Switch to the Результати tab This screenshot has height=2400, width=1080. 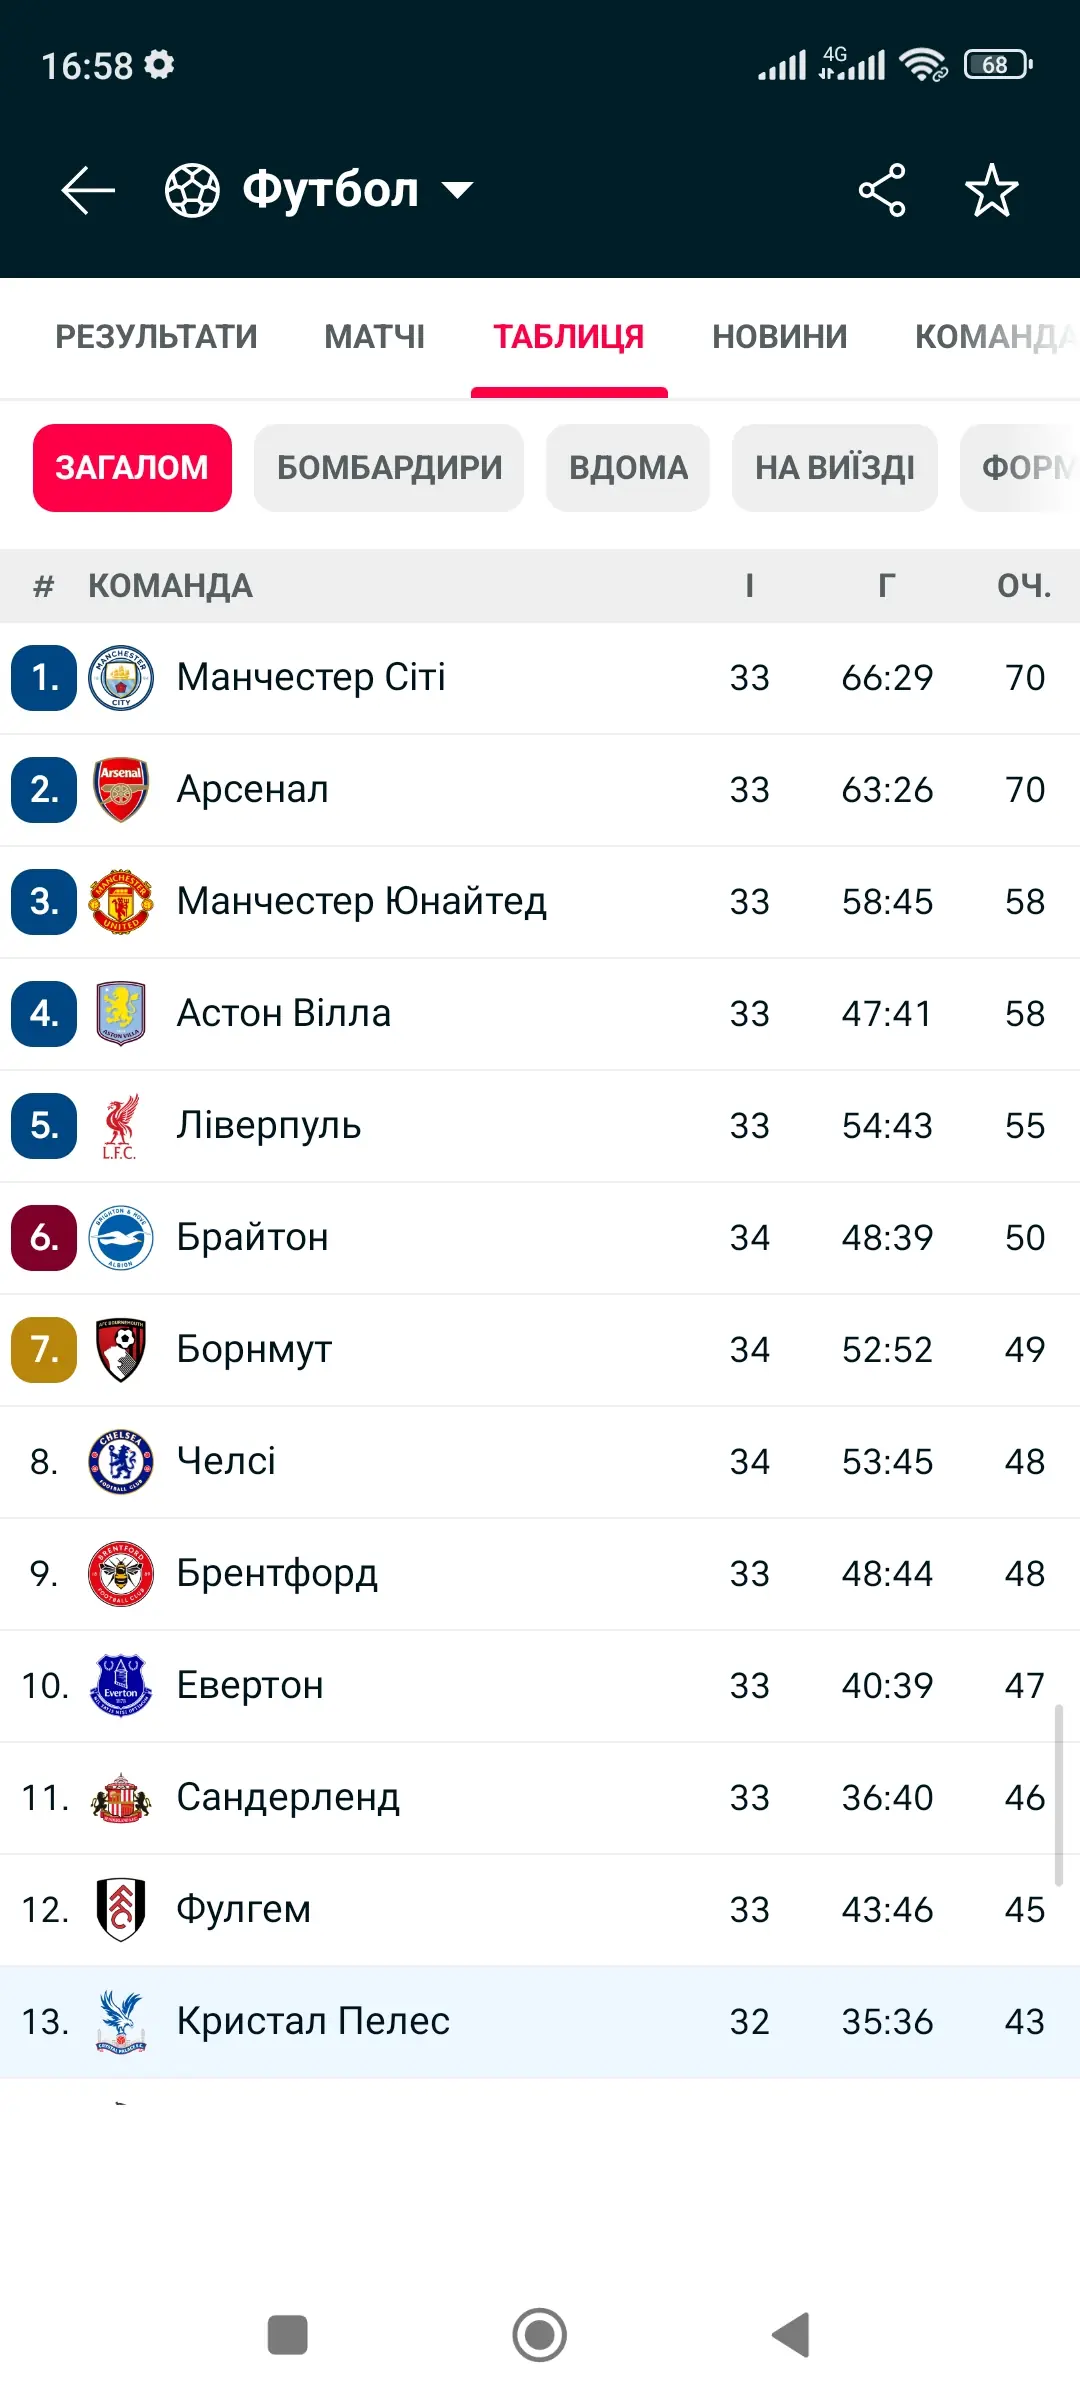(156, 337)
